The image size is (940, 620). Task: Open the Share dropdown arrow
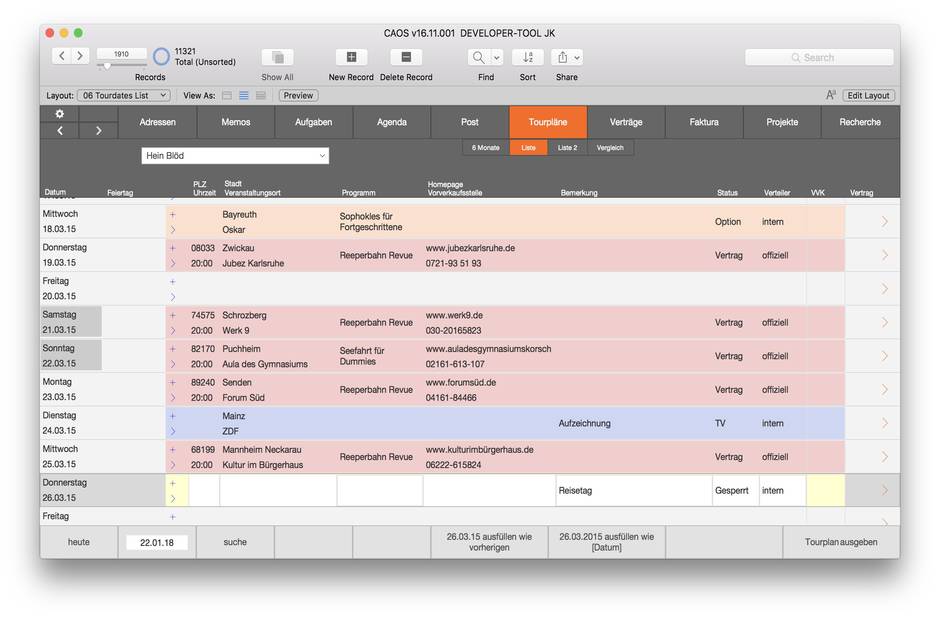(x=577, y=58)
